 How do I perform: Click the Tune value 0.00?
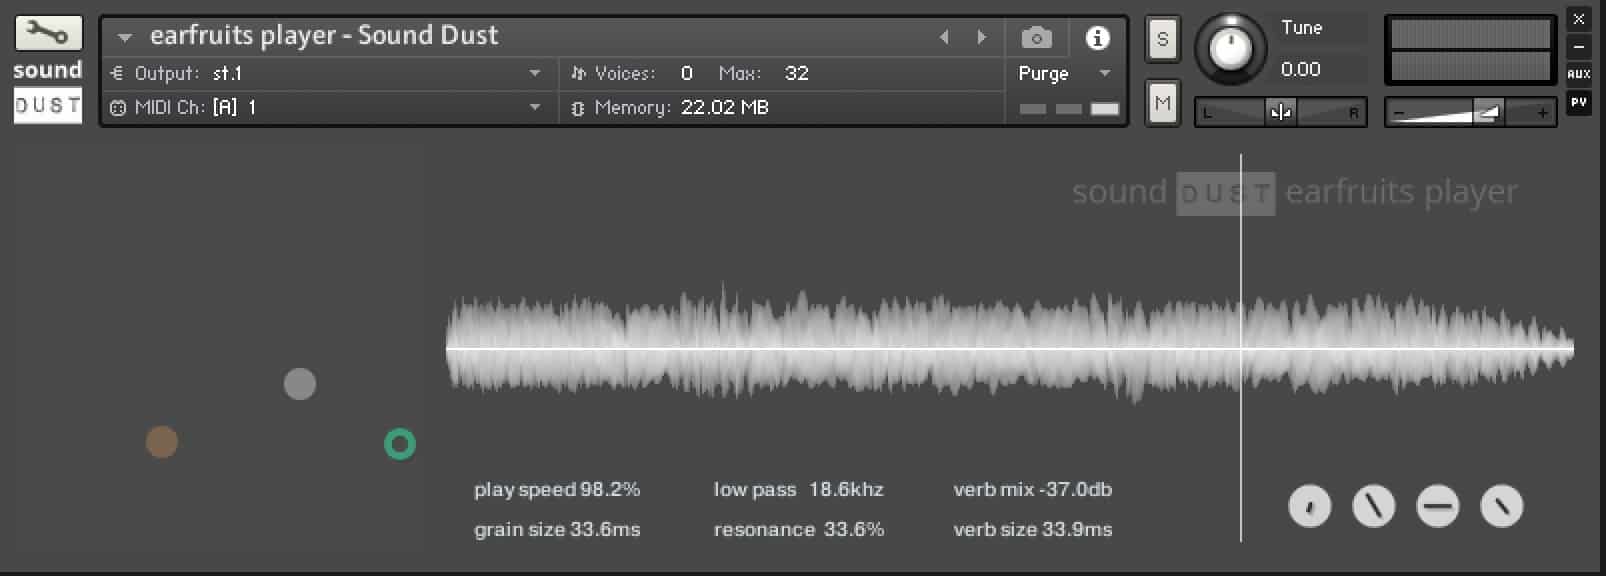tap(1301, 69)
